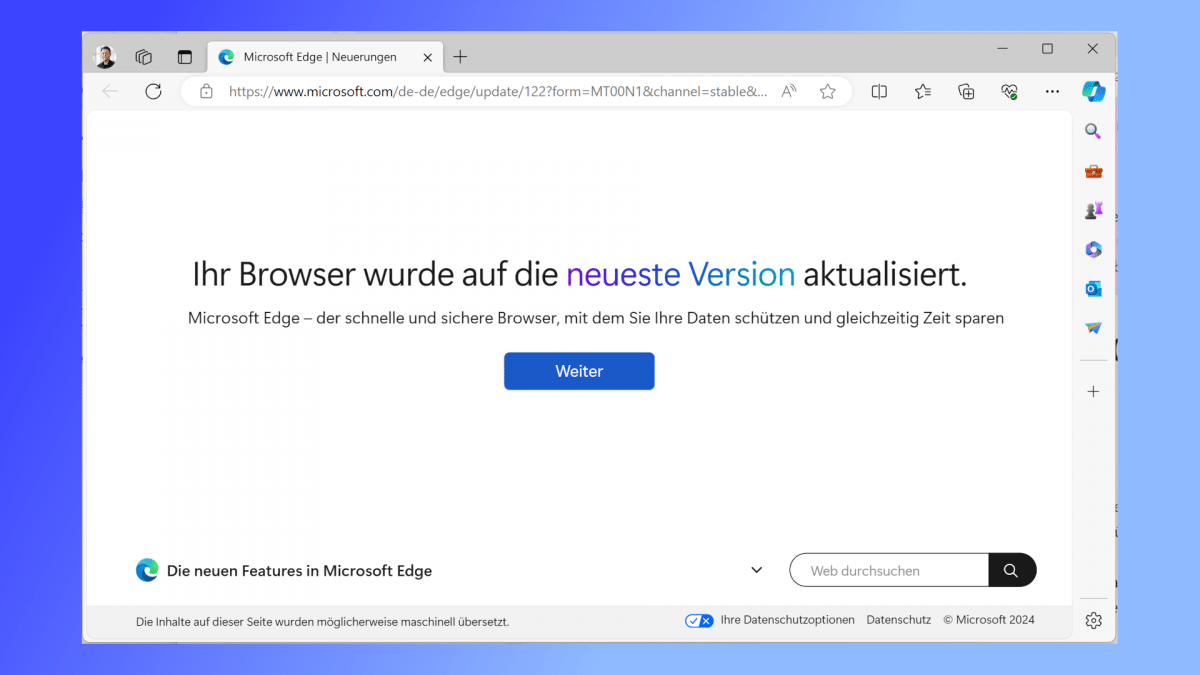This screenshot has width=1200, height=675.
Task: Open the Datenschutz link
Action: point(898,619)
